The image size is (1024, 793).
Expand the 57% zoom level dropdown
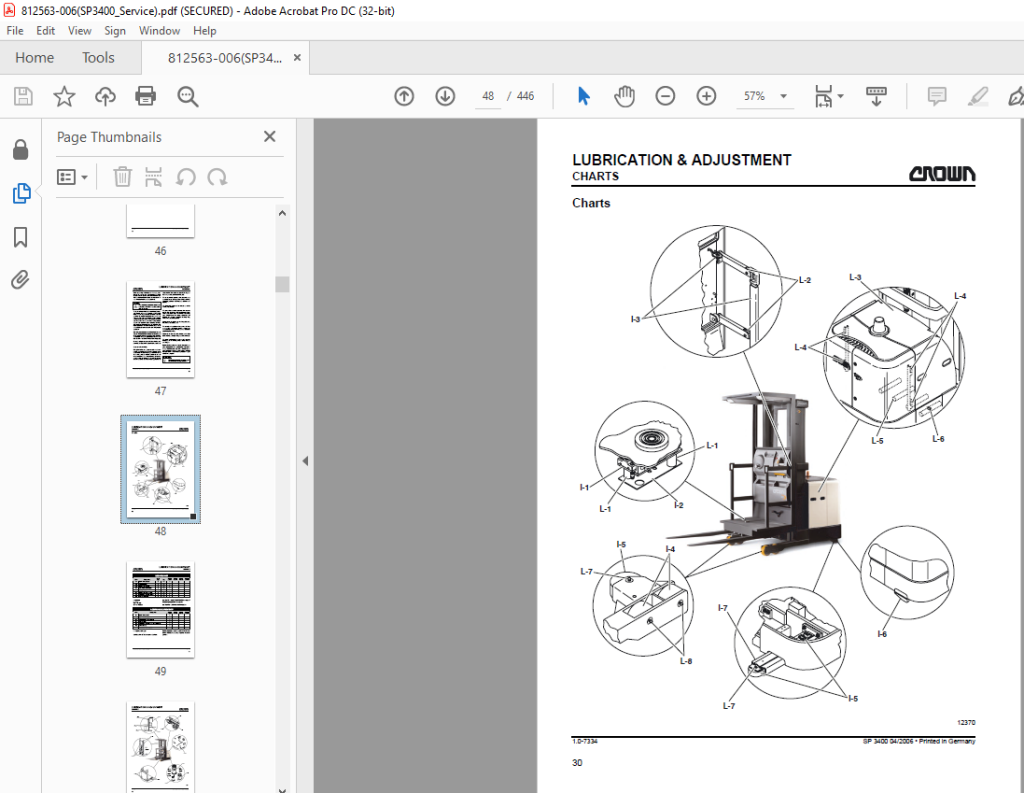(x=784, y=96)
